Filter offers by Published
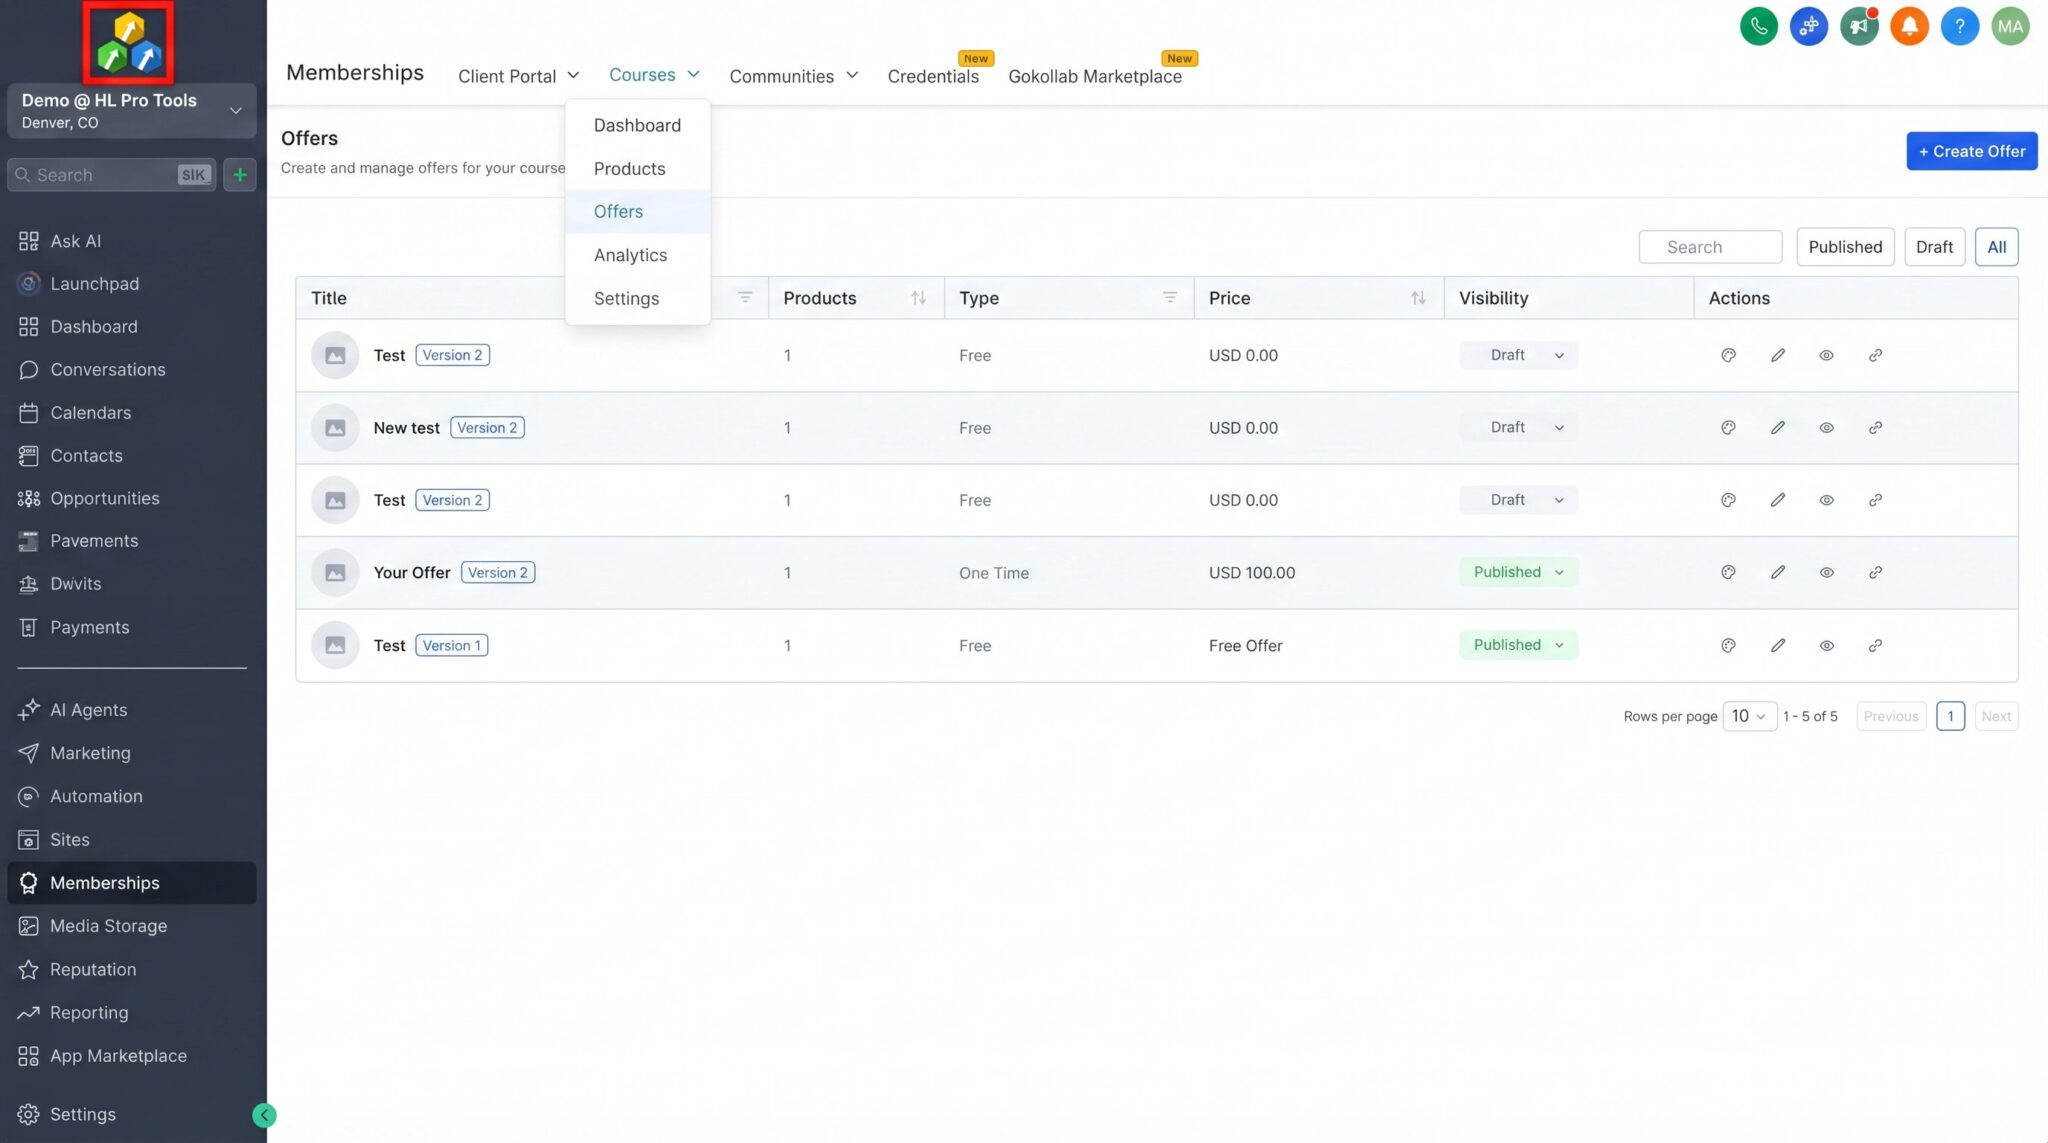 tap(1845, 247)
